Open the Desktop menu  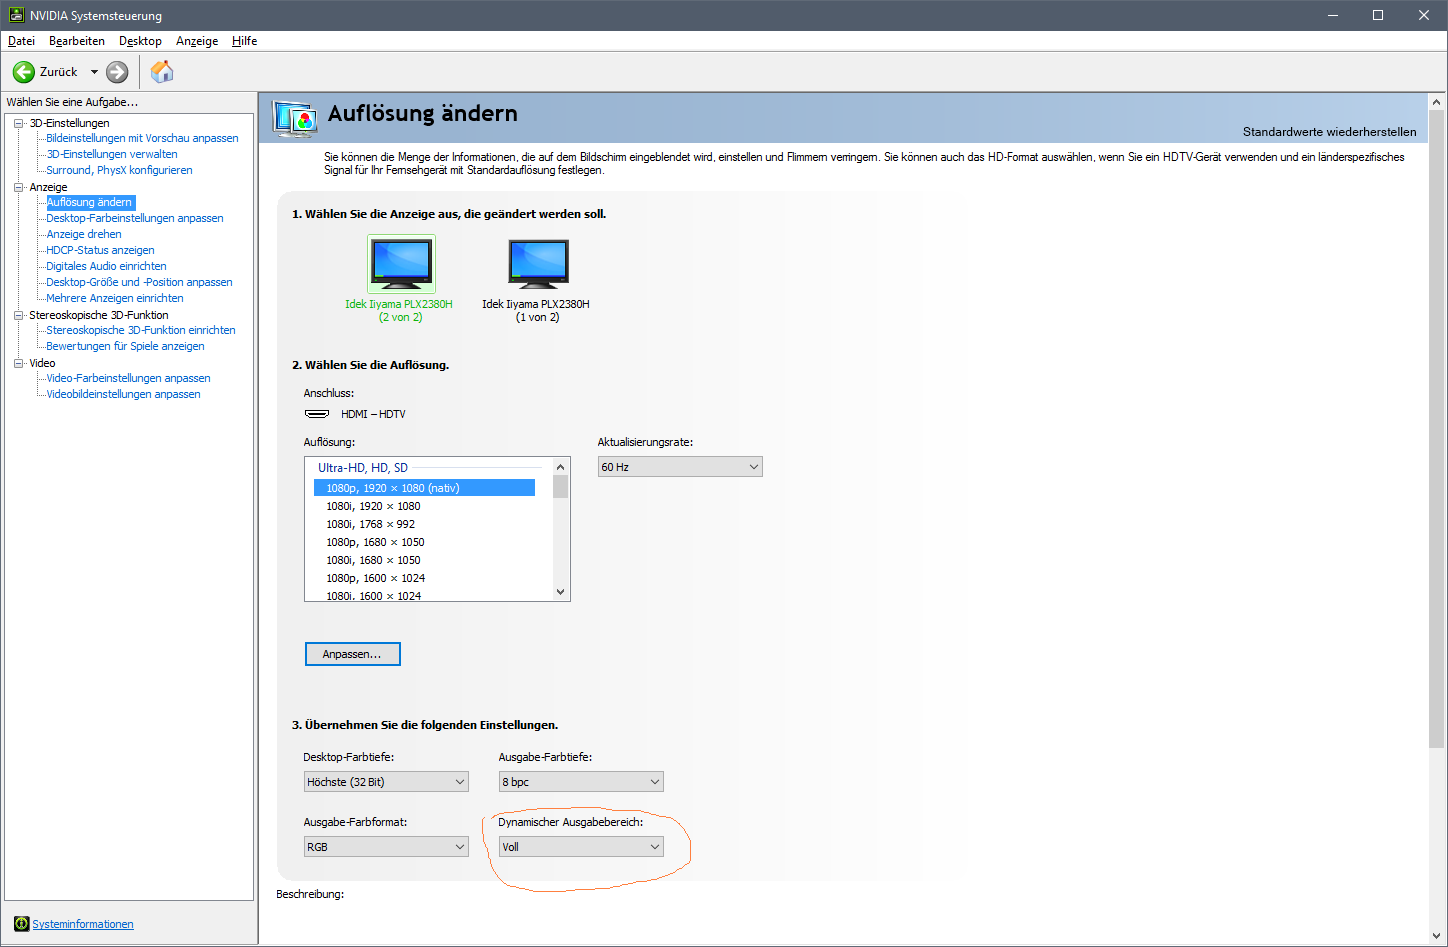coord(140,41)
